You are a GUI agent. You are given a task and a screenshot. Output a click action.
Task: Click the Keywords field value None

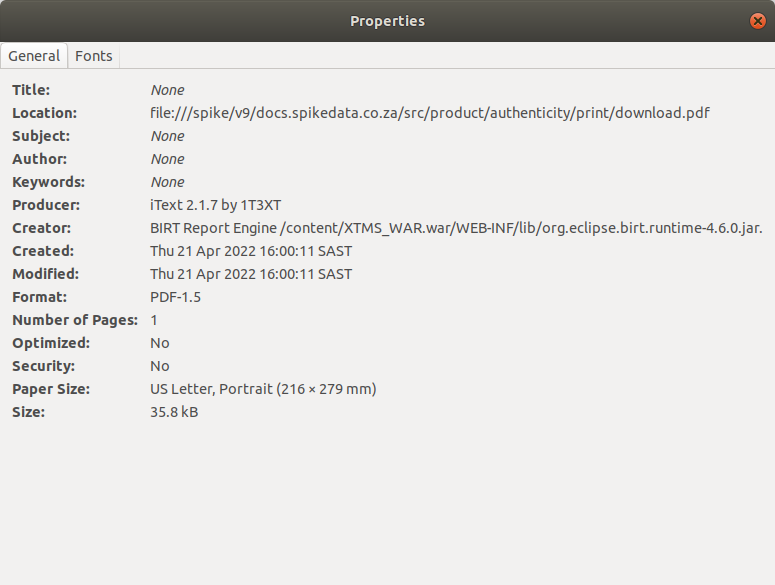coord(167,182)
